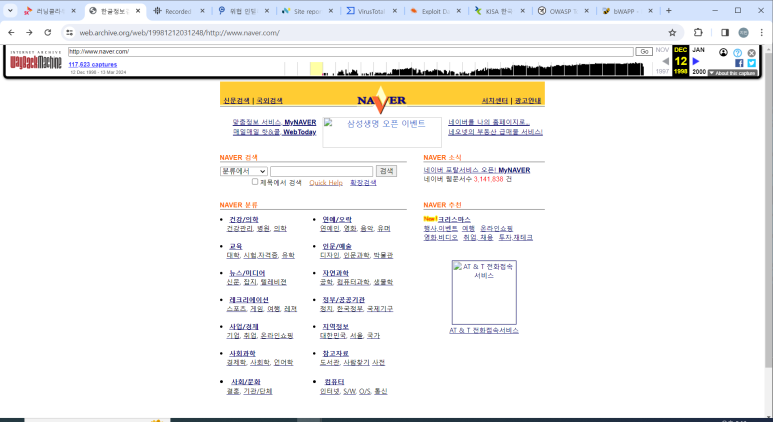Go back with the browser back arrow

click(x=11, y=33)
